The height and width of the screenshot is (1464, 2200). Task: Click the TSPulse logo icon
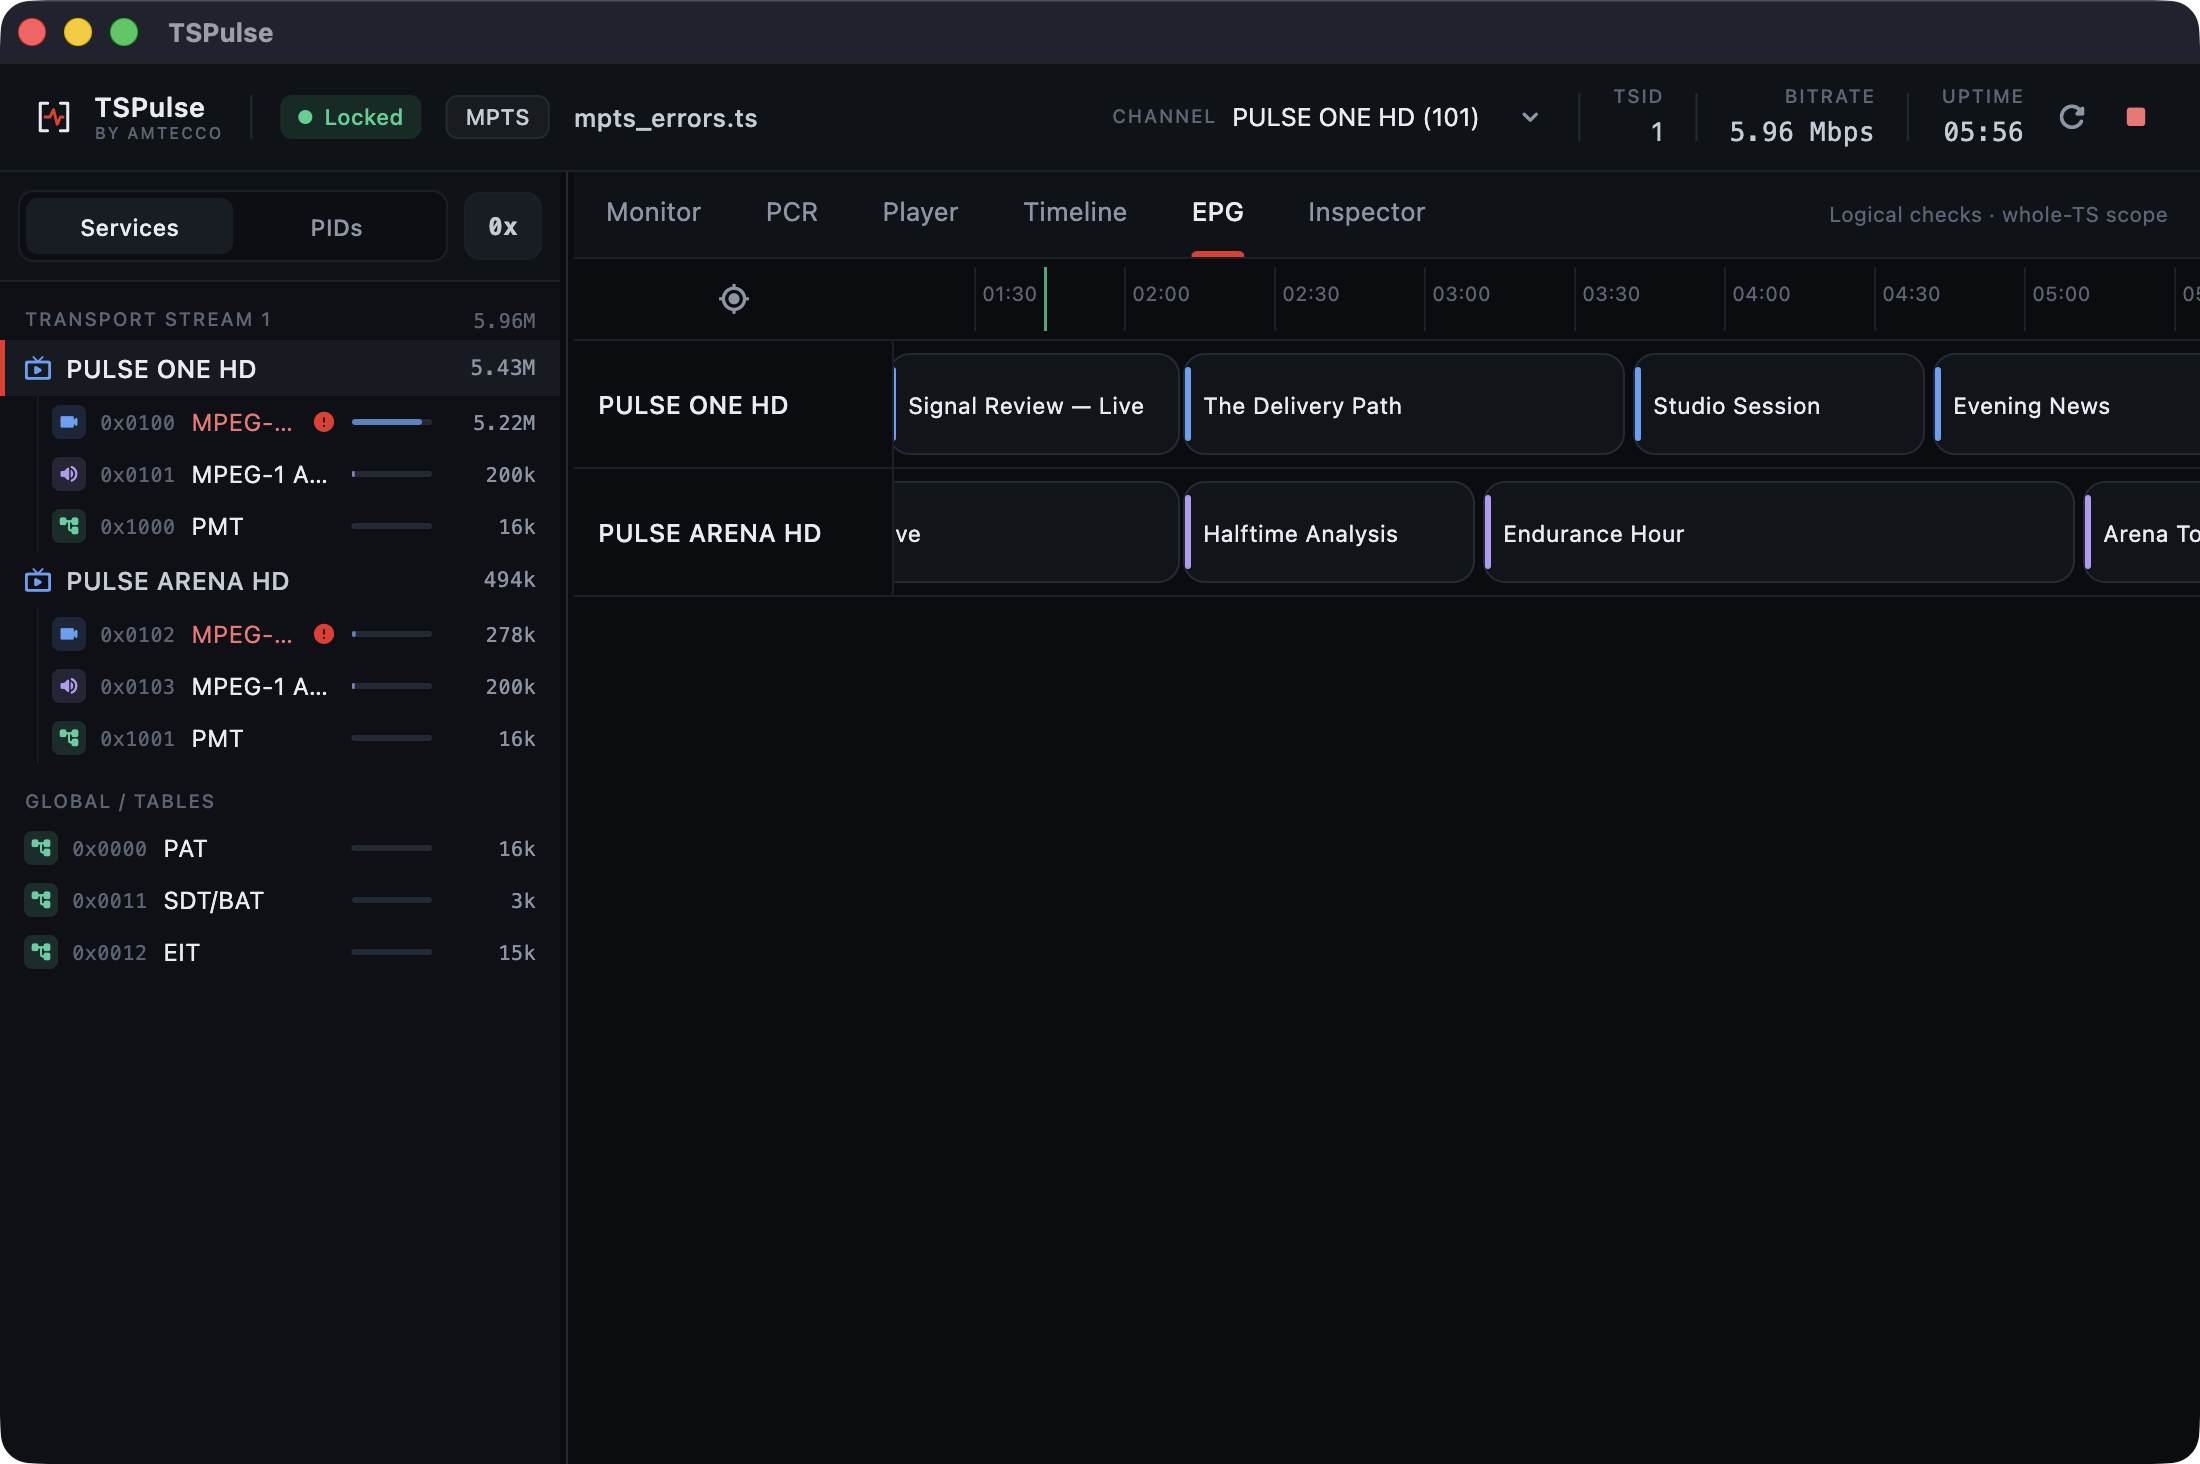(x=54, y=117)
